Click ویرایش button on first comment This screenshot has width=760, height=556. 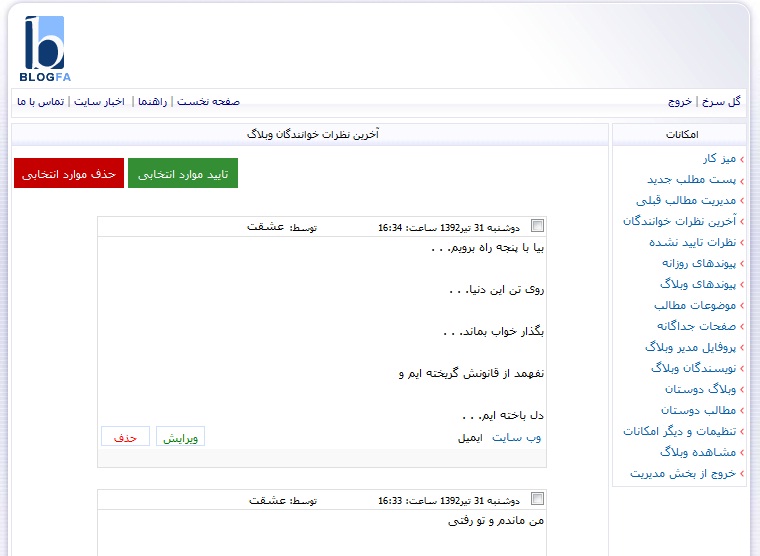tap(180, 436)
